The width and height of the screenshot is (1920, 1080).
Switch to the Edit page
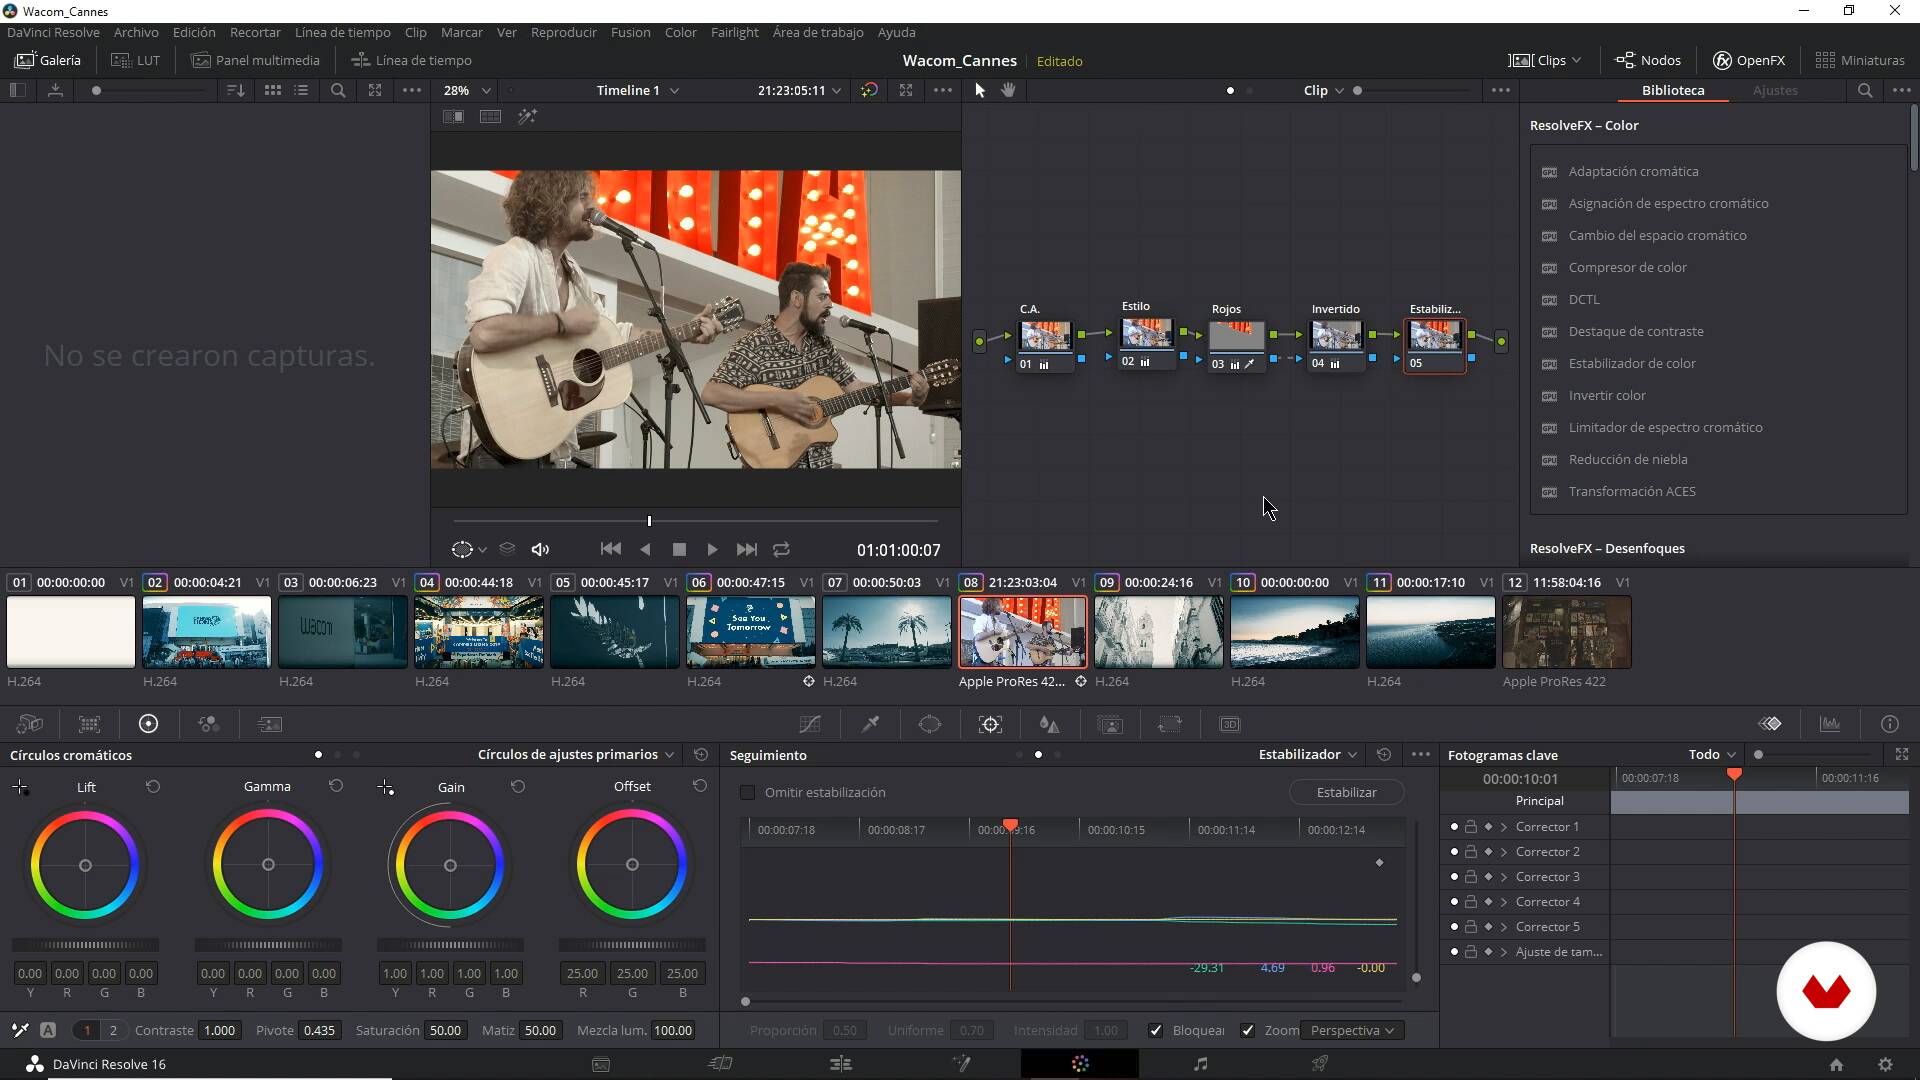[x=840, y=1064]
